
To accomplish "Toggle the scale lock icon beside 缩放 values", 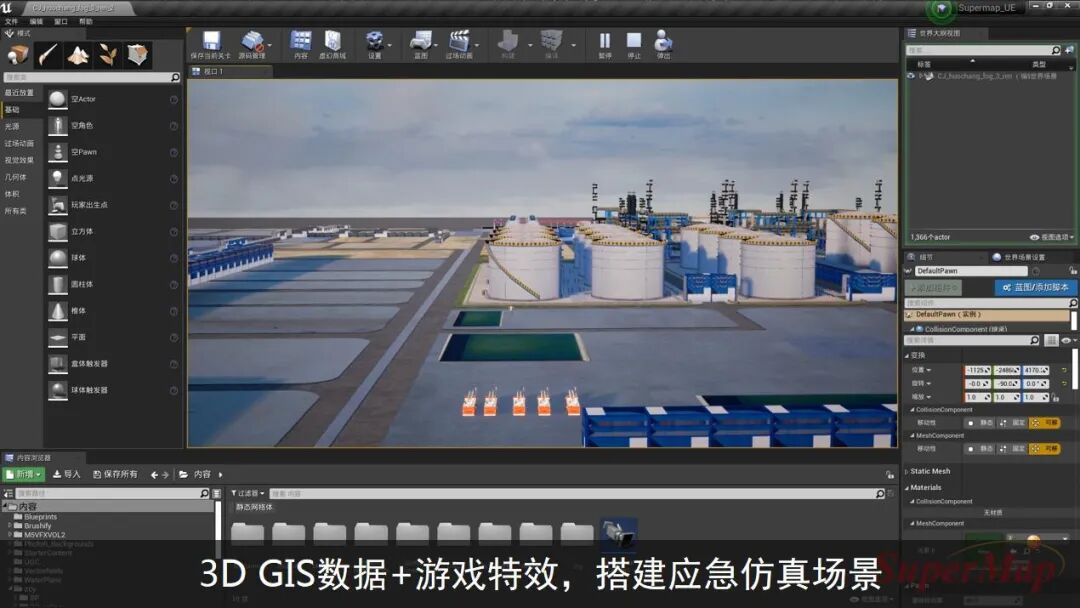I will 1055,397.
